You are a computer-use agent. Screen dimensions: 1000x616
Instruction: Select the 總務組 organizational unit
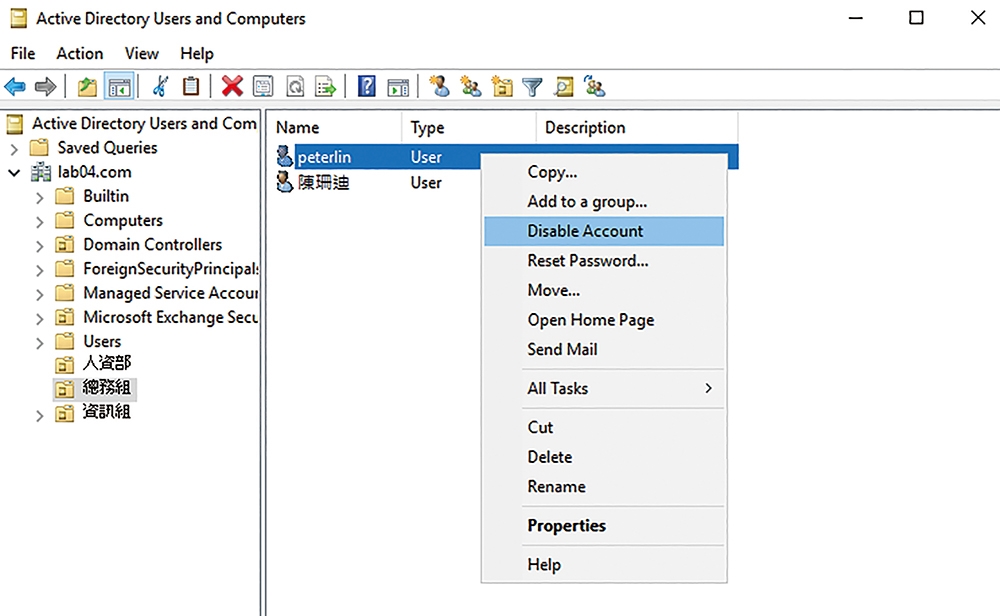click(x=107, y=388)
